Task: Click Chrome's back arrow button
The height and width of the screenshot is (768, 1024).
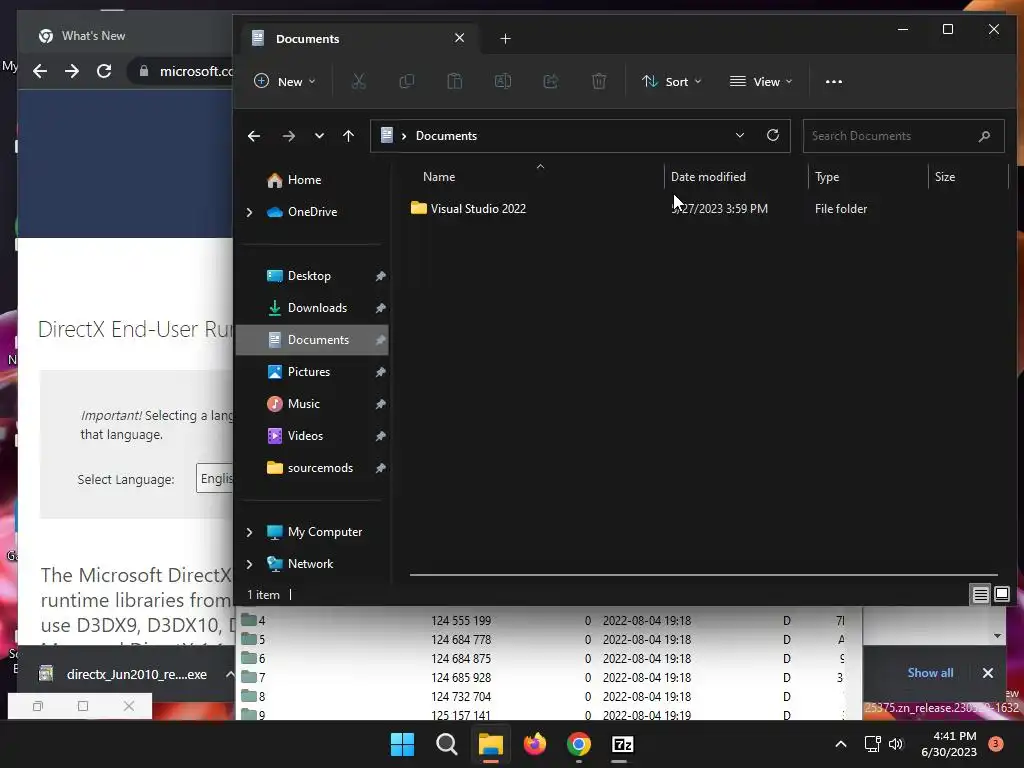Action: coord(40,71)
